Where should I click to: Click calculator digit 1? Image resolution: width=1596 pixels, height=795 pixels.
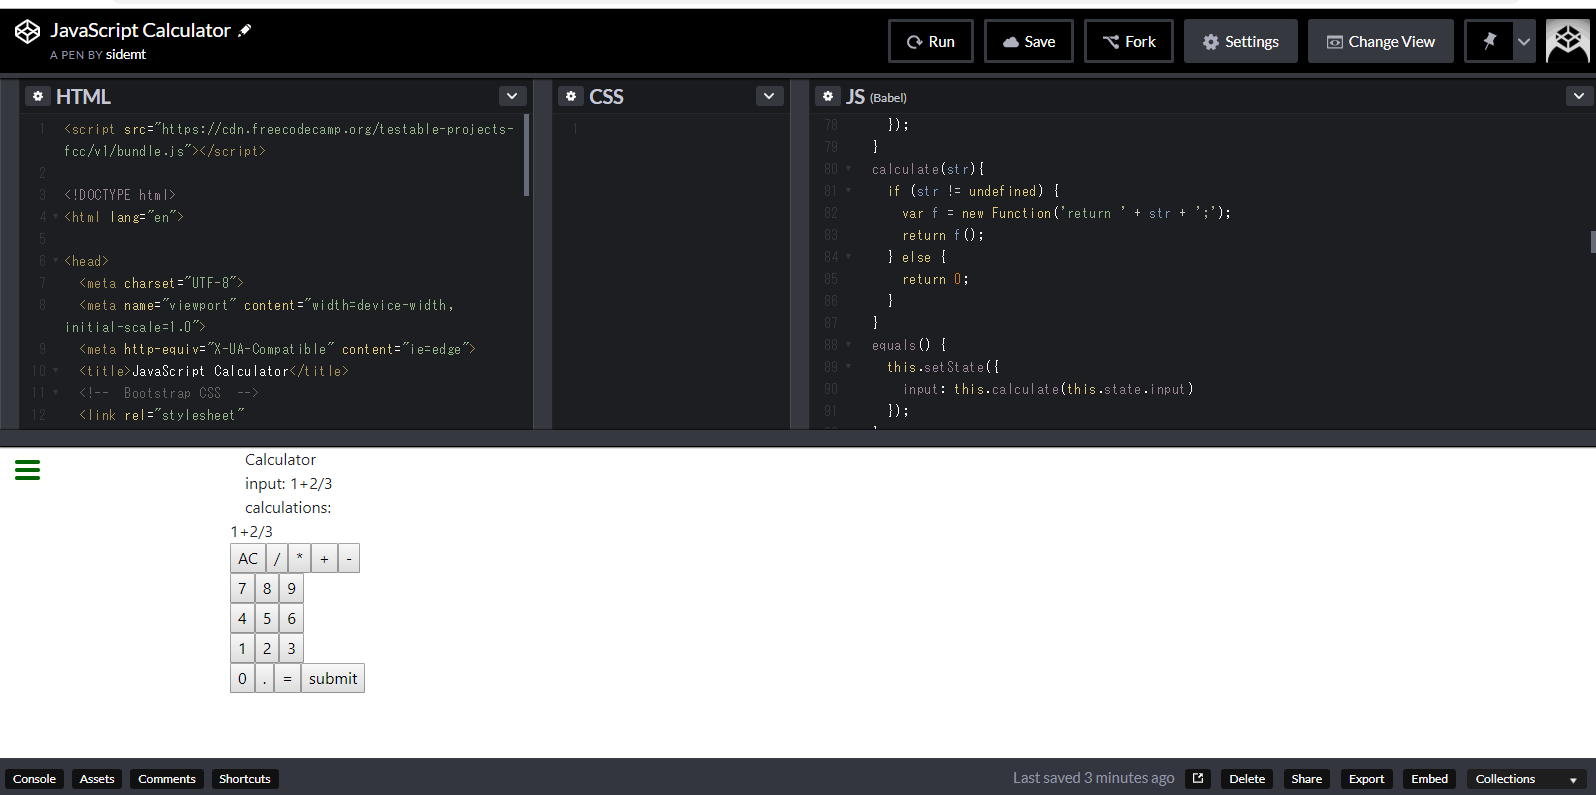pos(242,648)
